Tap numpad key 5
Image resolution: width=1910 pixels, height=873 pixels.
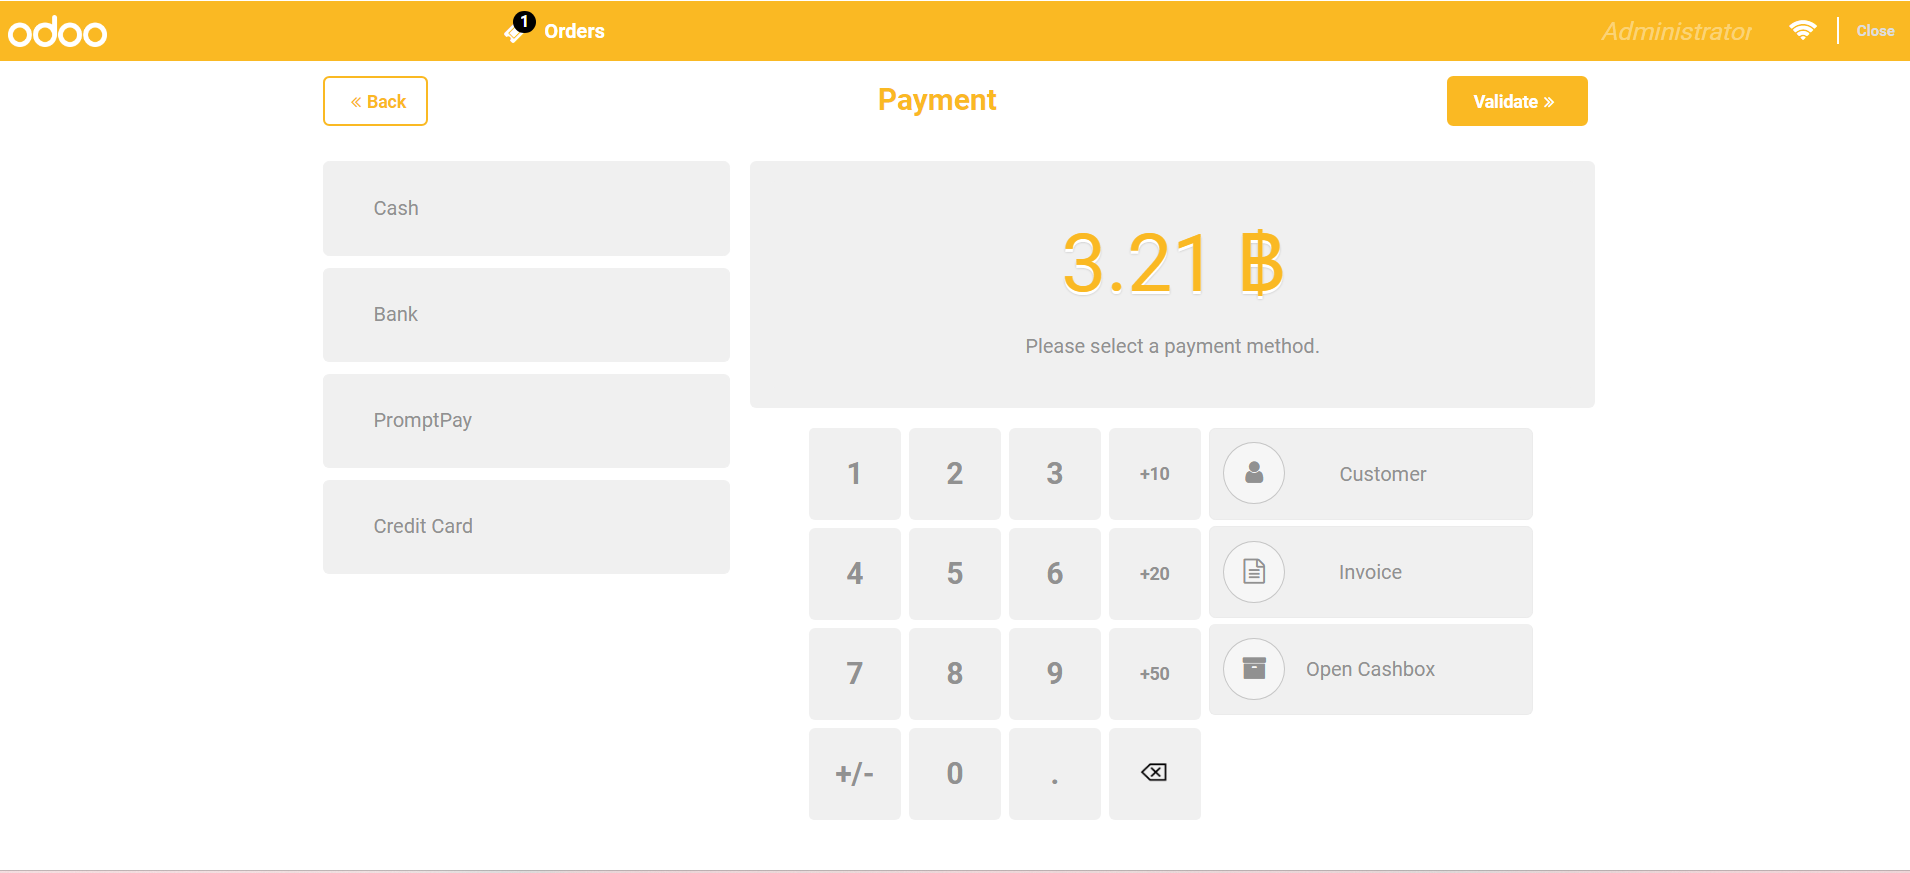click(955, 573)
